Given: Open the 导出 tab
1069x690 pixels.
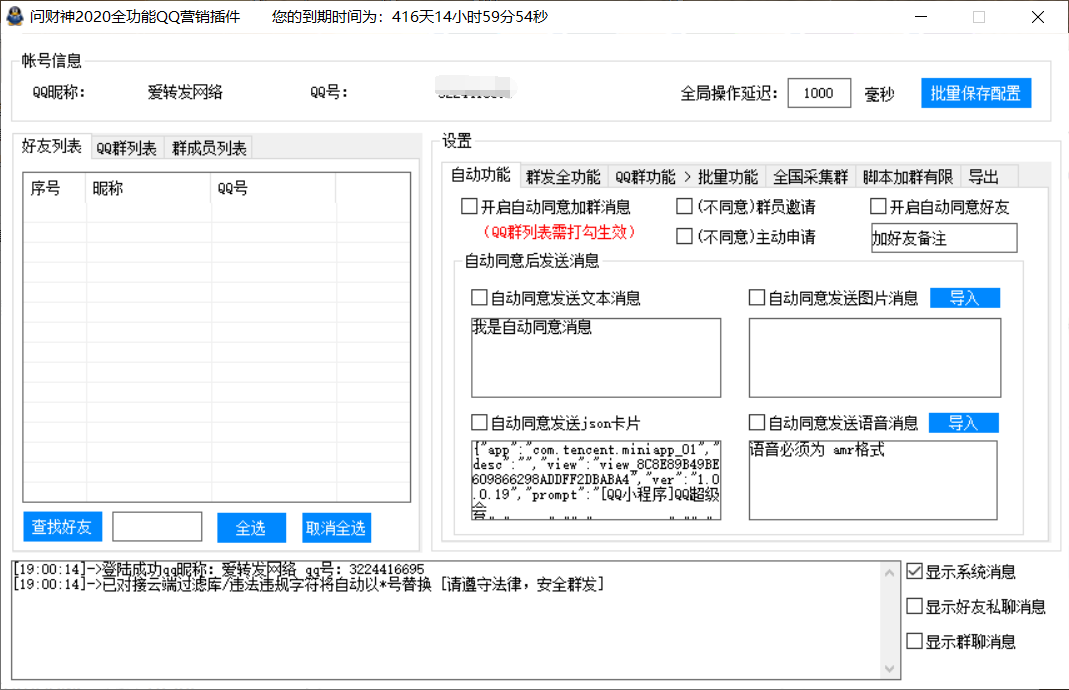Looking at the screenshot, I should pos(984,177).
